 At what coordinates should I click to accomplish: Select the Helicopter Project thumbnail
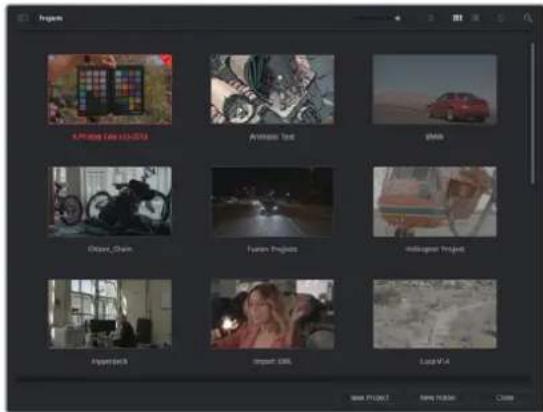pos(435,202)
